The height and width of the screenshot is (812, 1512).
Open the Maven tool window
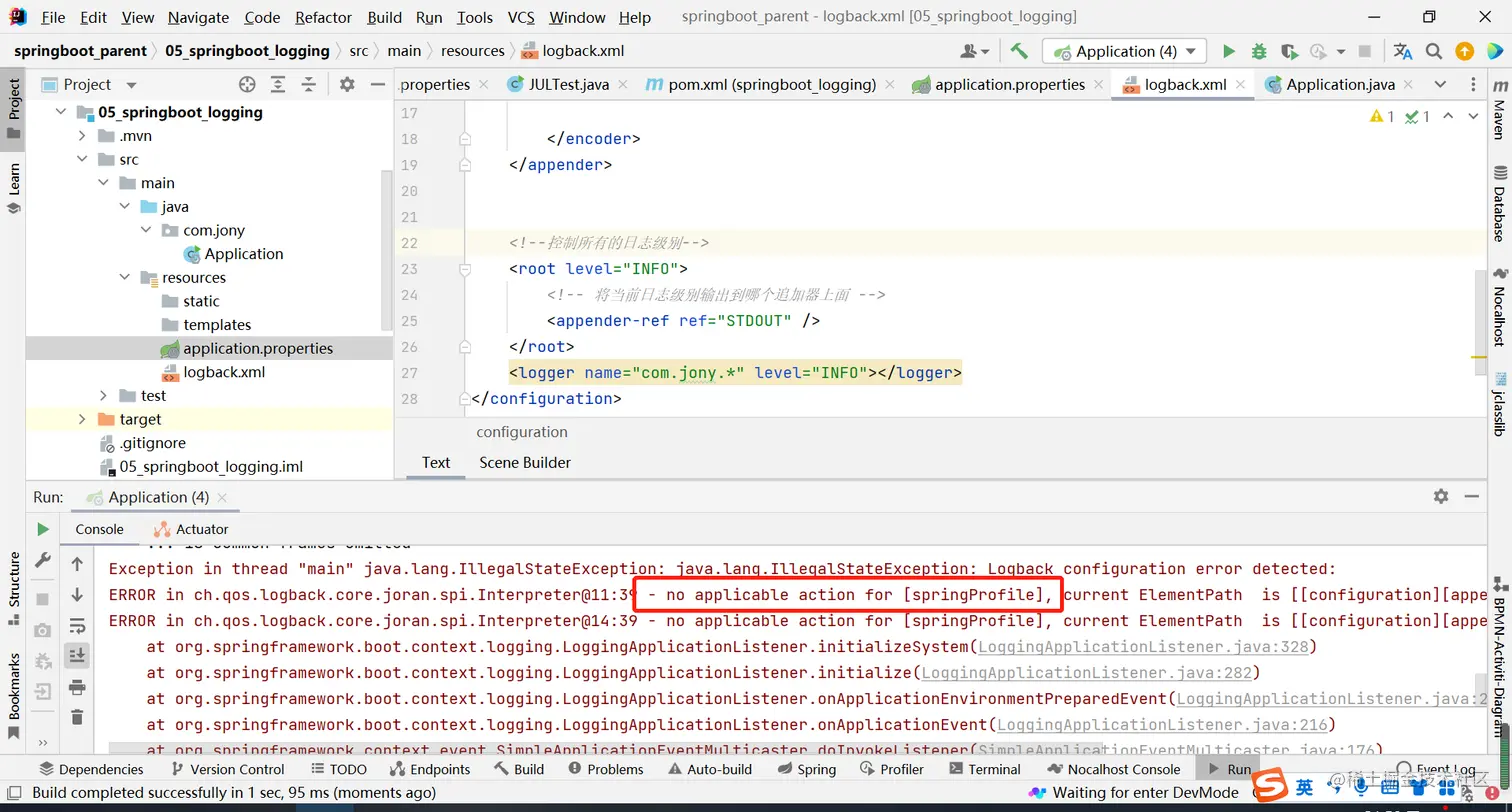coord(1498,112)
